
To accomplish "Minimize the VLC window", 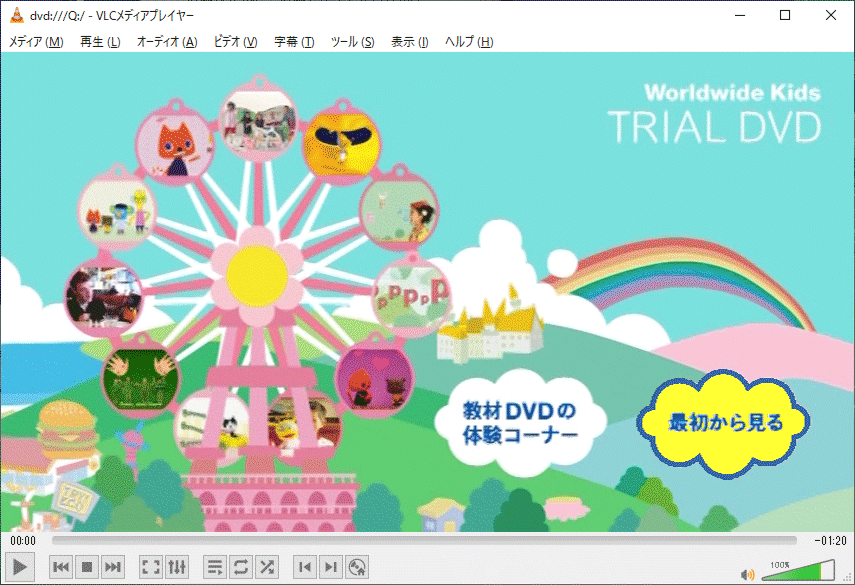I will [x=740, y=15].
